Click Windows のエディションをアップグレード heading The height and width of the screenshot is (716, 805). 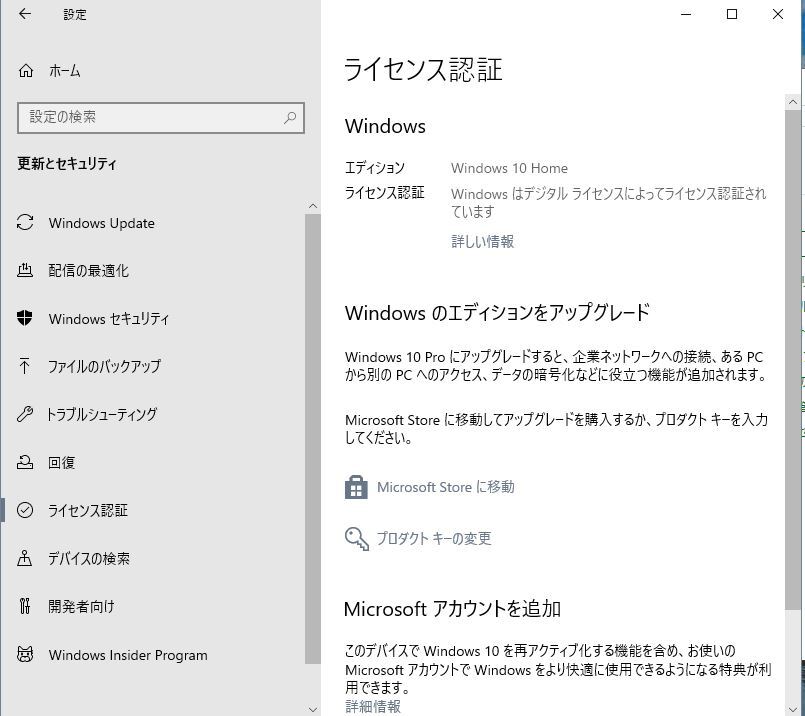[497, 313]
